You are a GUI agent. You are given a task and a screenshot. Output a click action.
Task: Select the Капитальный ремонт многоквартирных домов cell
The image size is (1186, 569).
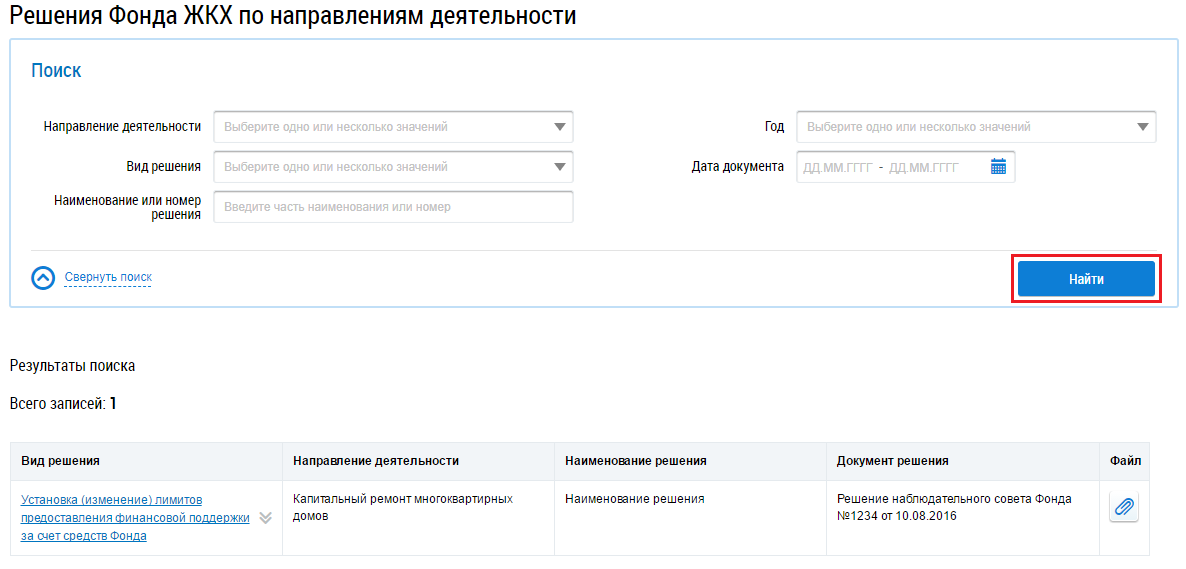click(403, 507)
